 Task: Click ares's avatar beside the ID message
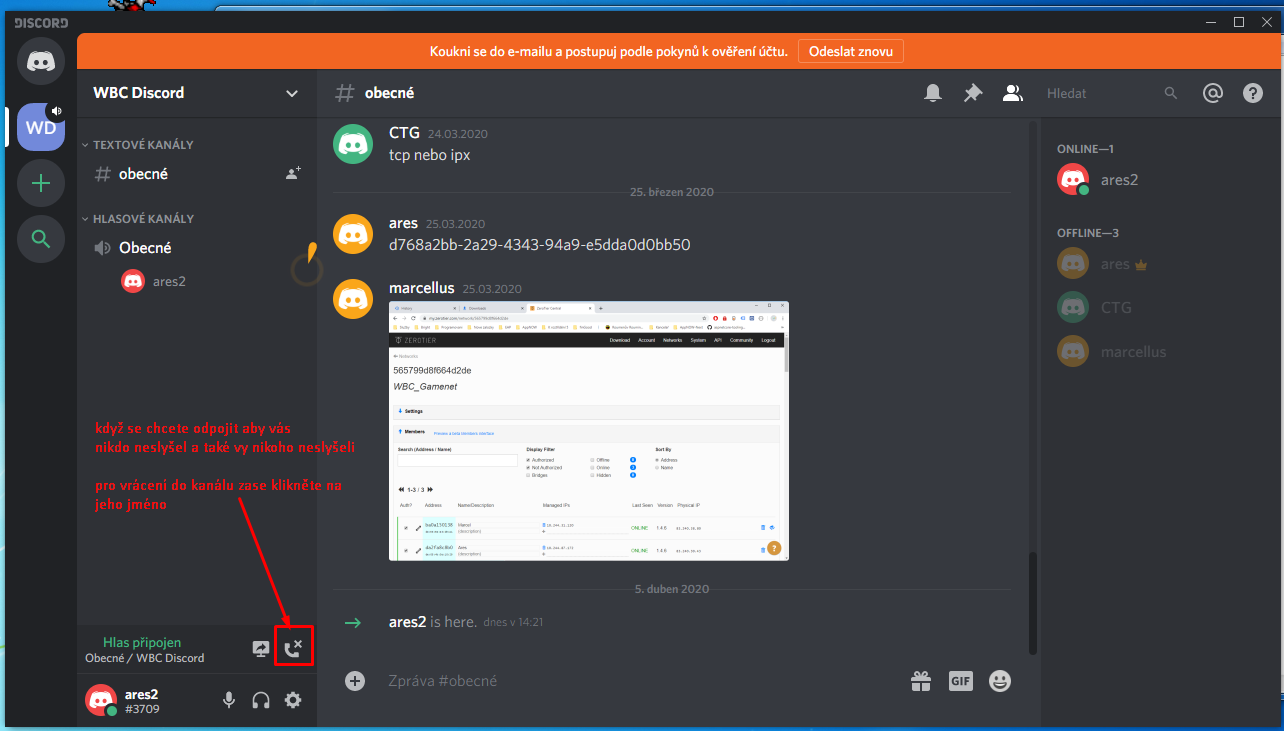tap(353, 234)
